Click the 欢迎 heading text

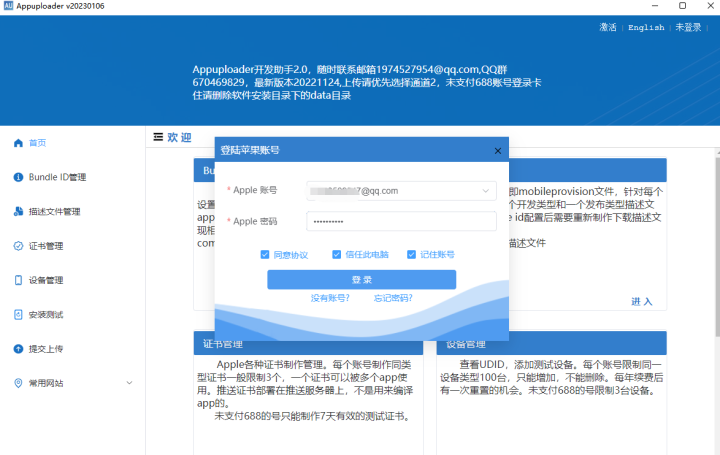180,137
